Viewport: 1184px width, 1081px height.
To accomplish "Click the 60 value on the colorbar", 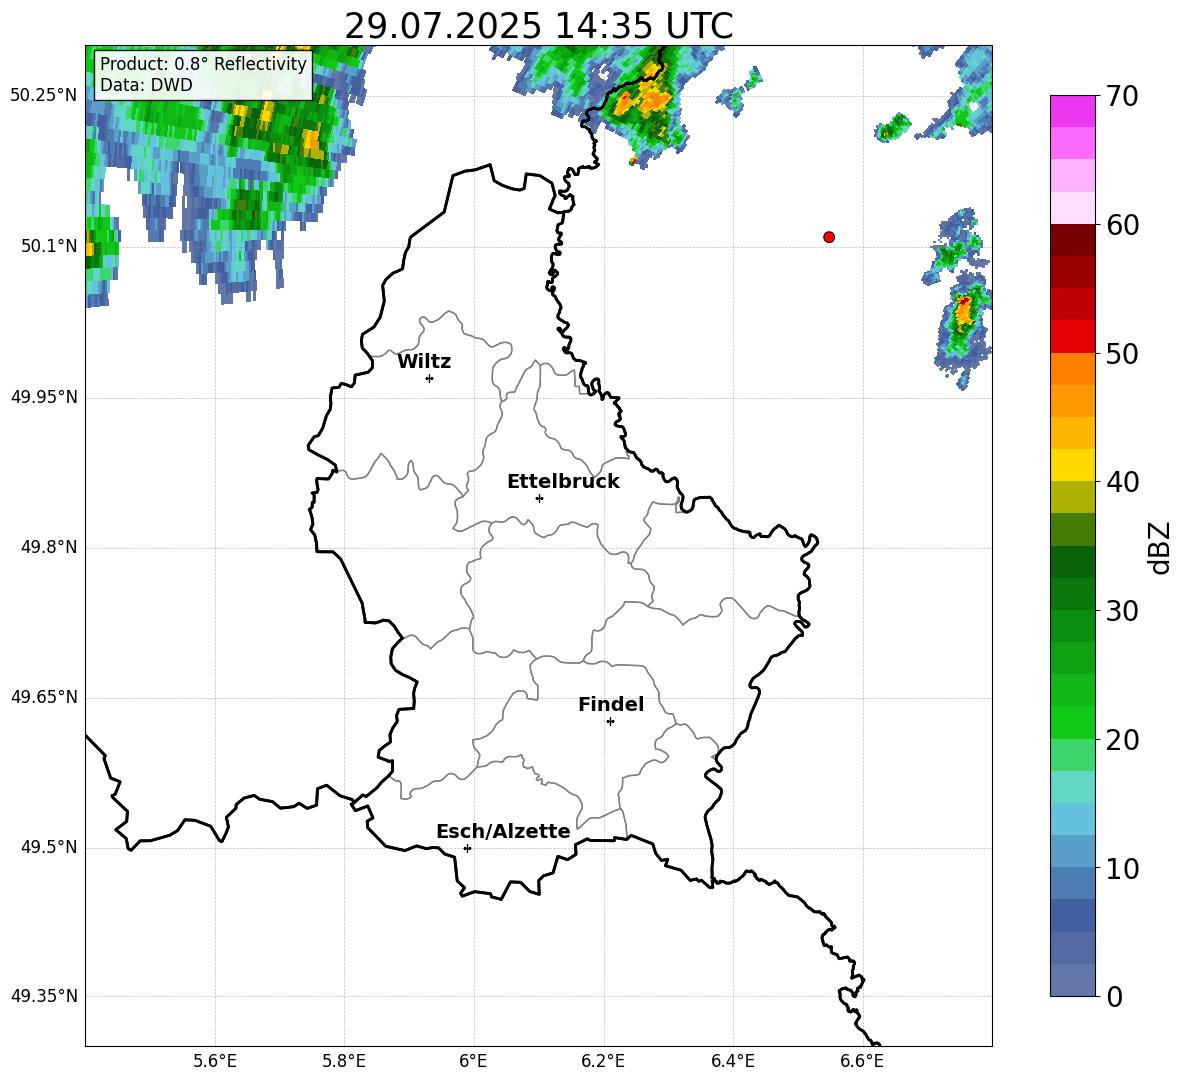I will coord(1121,225).
